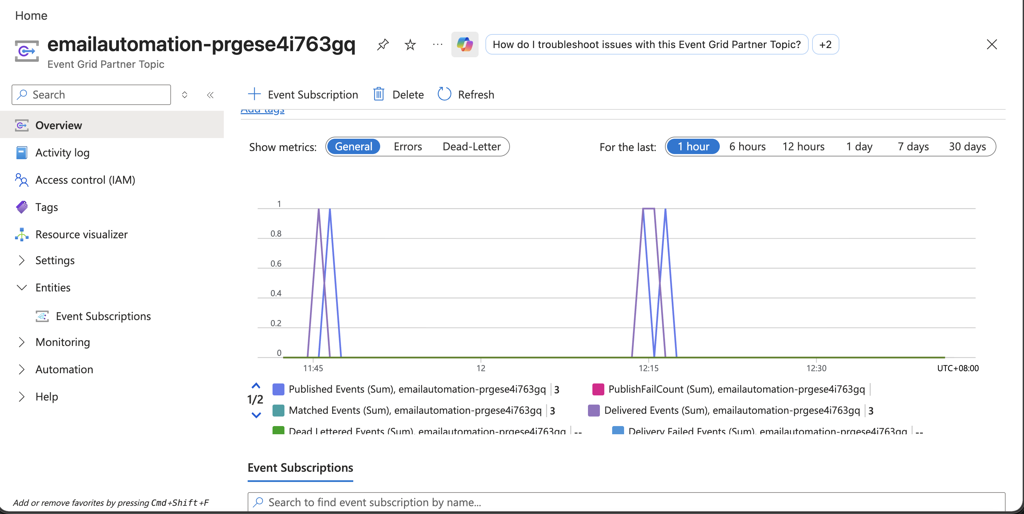Screen dimensions: 1024x514
Task: Pin the emailautomation resource to dashboard
Action: 383,44
